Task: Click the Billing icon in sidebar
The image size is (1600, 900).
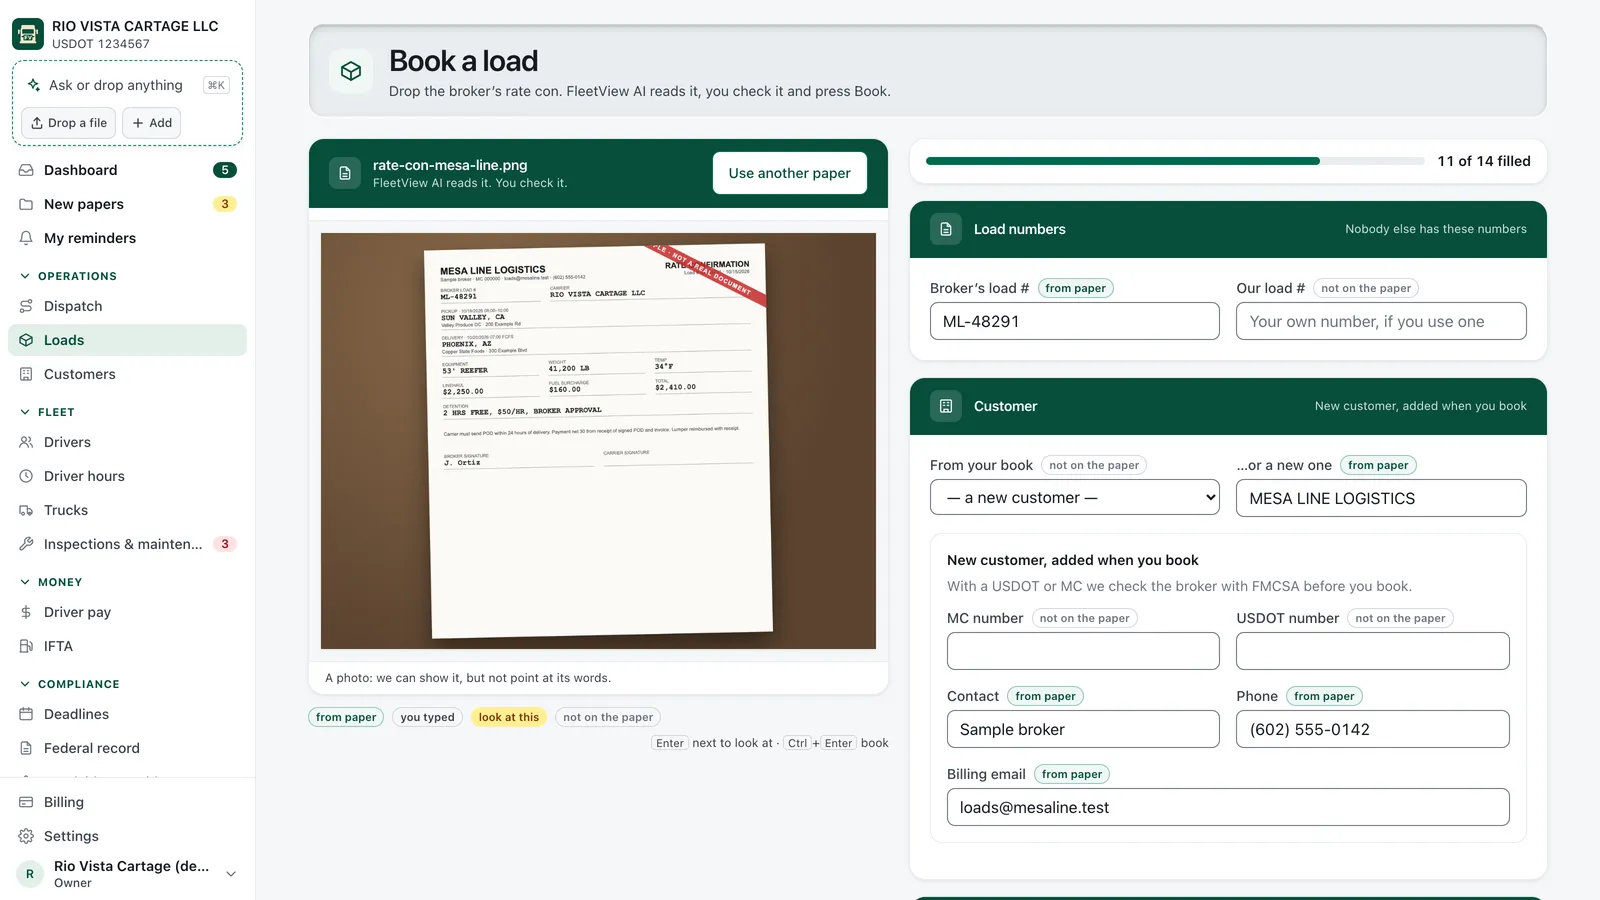Action: (26, 802)
